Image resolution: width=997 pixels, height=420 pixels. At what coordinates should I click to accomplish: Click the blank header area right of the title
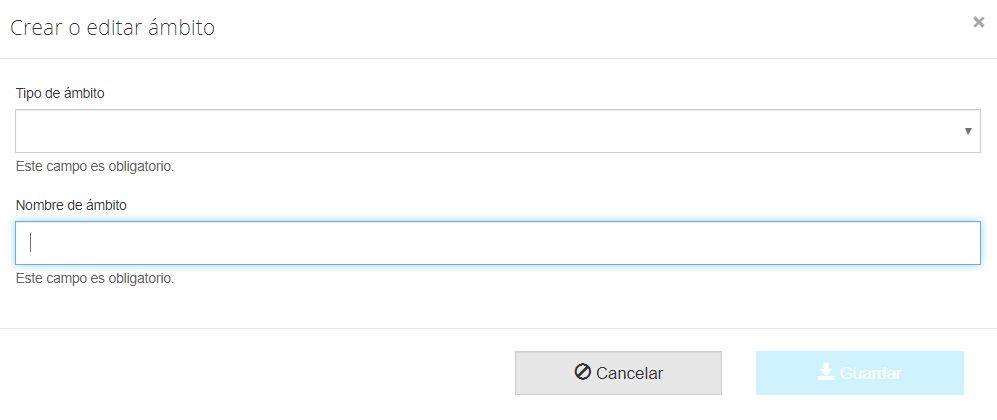(x=600, y=28)
